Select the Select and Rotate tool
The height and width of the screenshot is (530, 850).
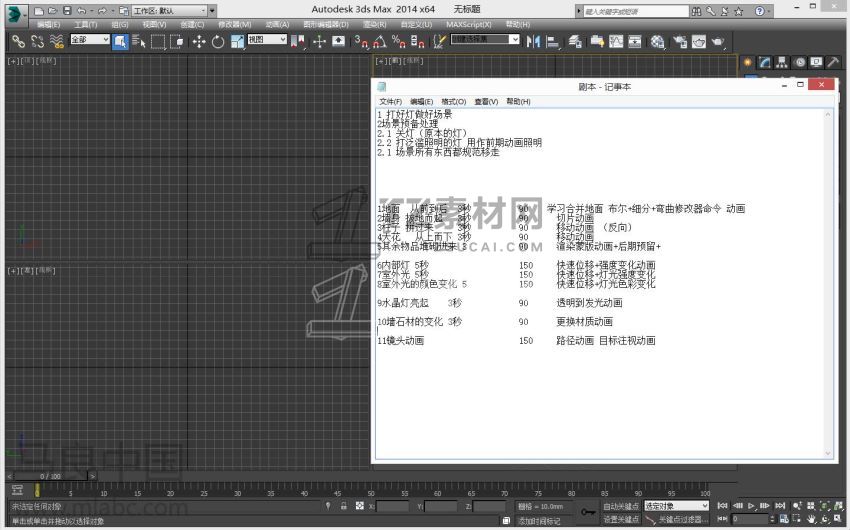pos(218,41)
